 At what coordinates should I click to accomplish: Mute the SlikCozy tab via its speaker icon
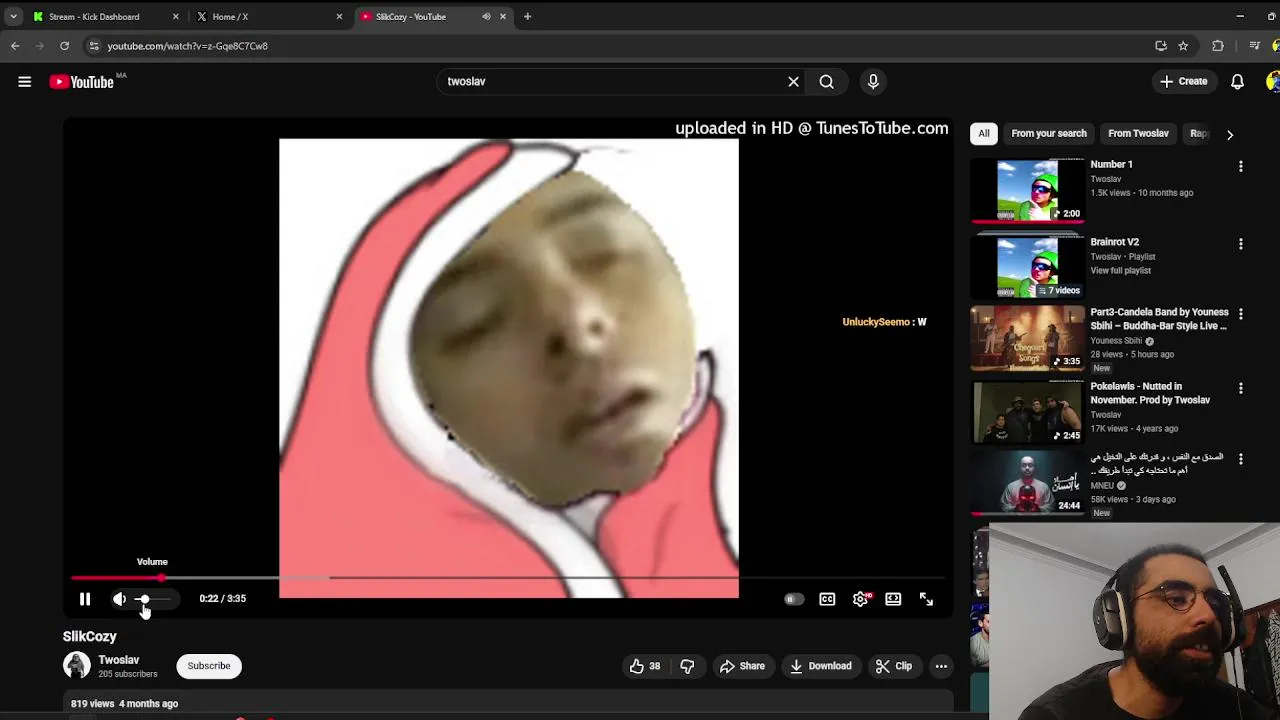pyautogui.click(x=486, y=16)
